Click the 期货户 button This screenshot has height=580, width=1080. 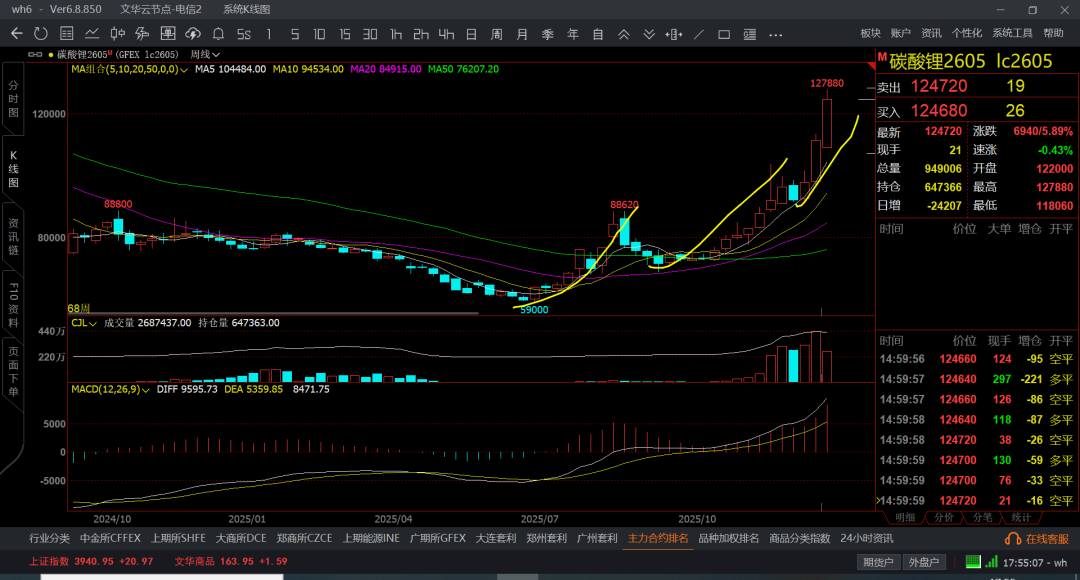pyautogui.click(x=879, y=562)
